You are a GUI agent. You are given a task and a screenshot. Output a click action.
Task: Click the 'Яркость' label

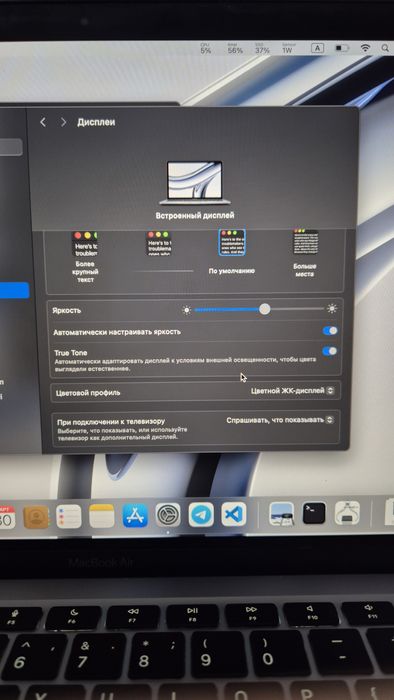[66, 311]
